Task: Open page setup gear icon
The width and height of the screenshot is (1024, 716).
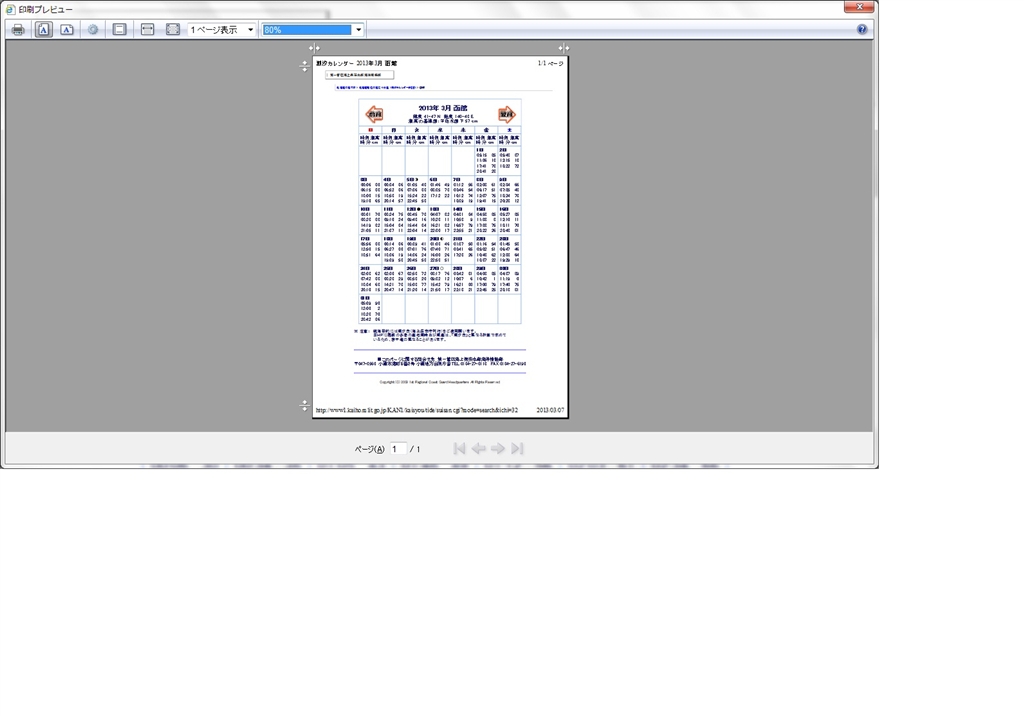Action: click(93, 30)
